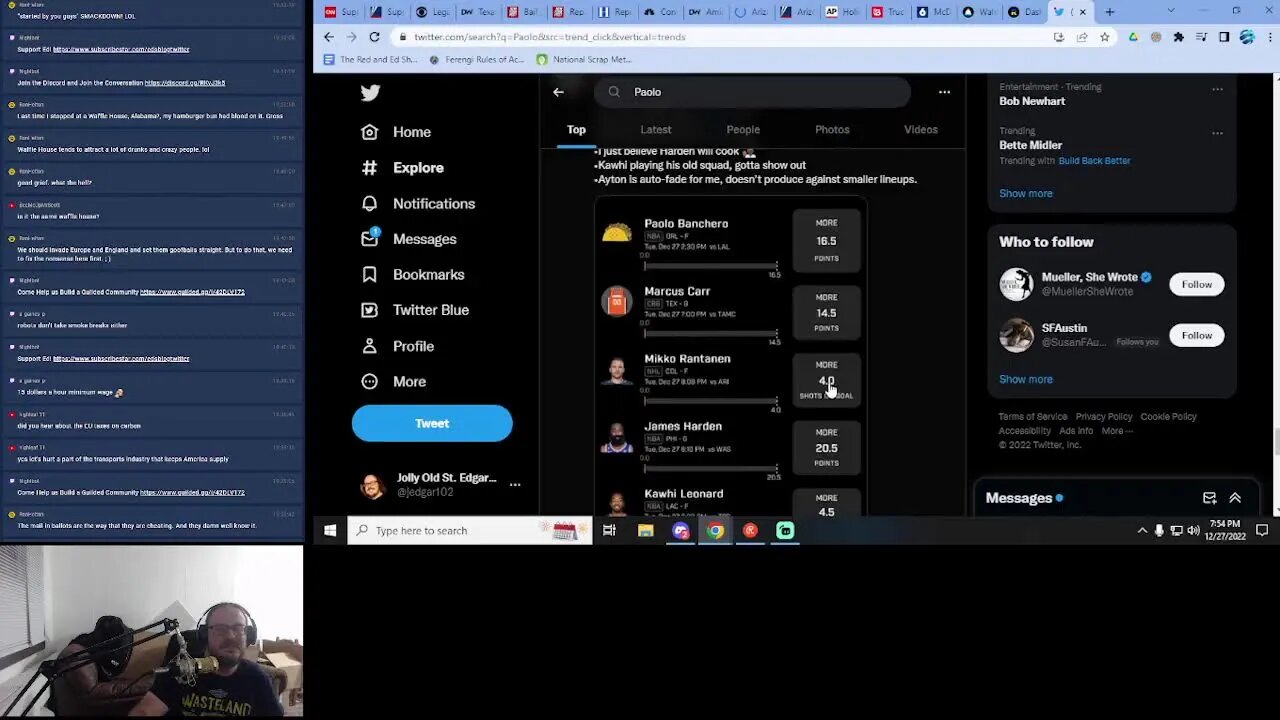
Task: Open the Terms of Service link
Action: 1033,416
